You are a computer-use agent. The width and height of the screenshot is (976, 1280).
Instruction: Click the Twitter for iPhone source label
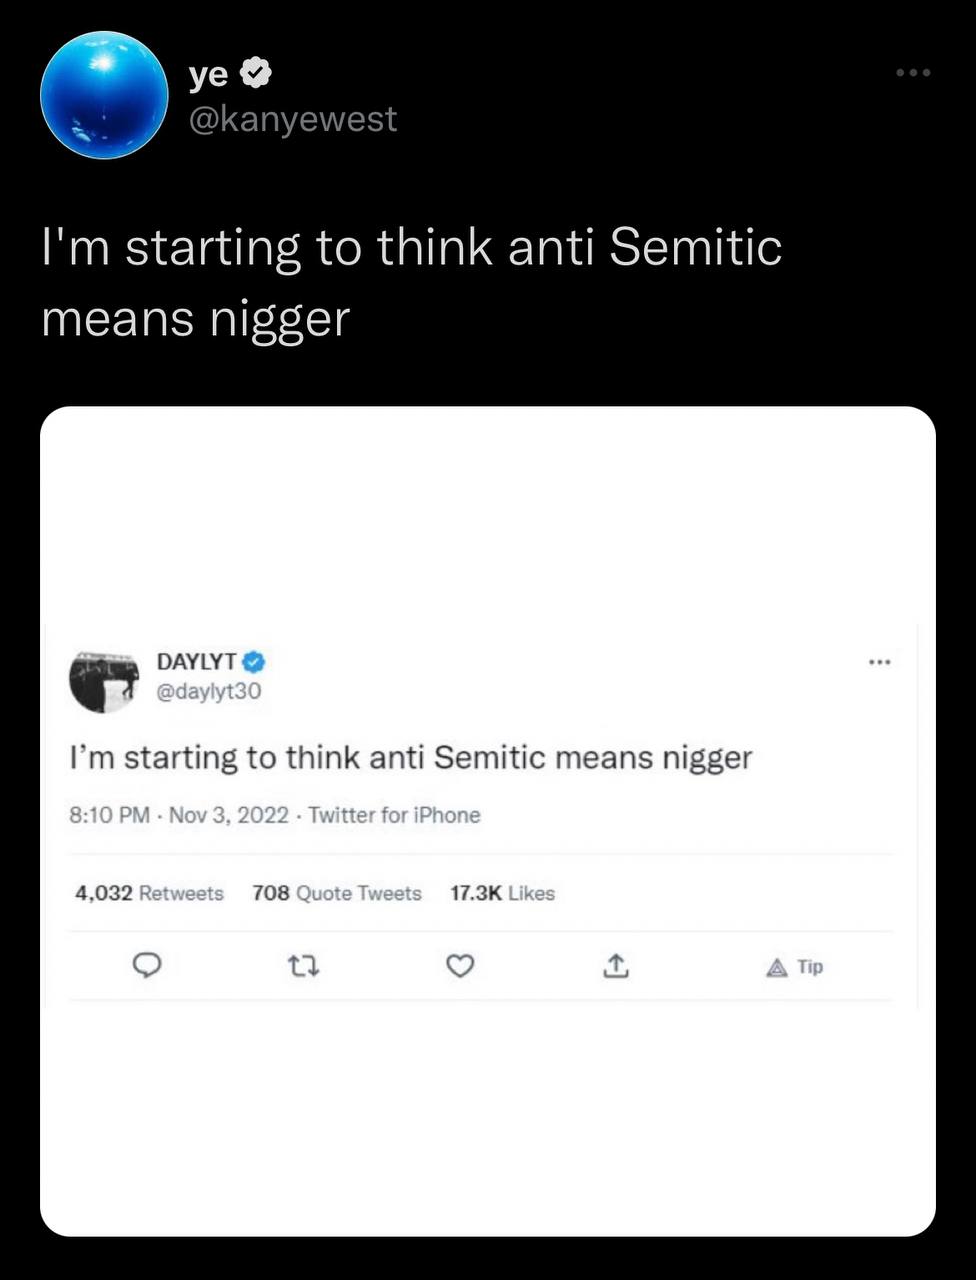click(x=394, y=815)
